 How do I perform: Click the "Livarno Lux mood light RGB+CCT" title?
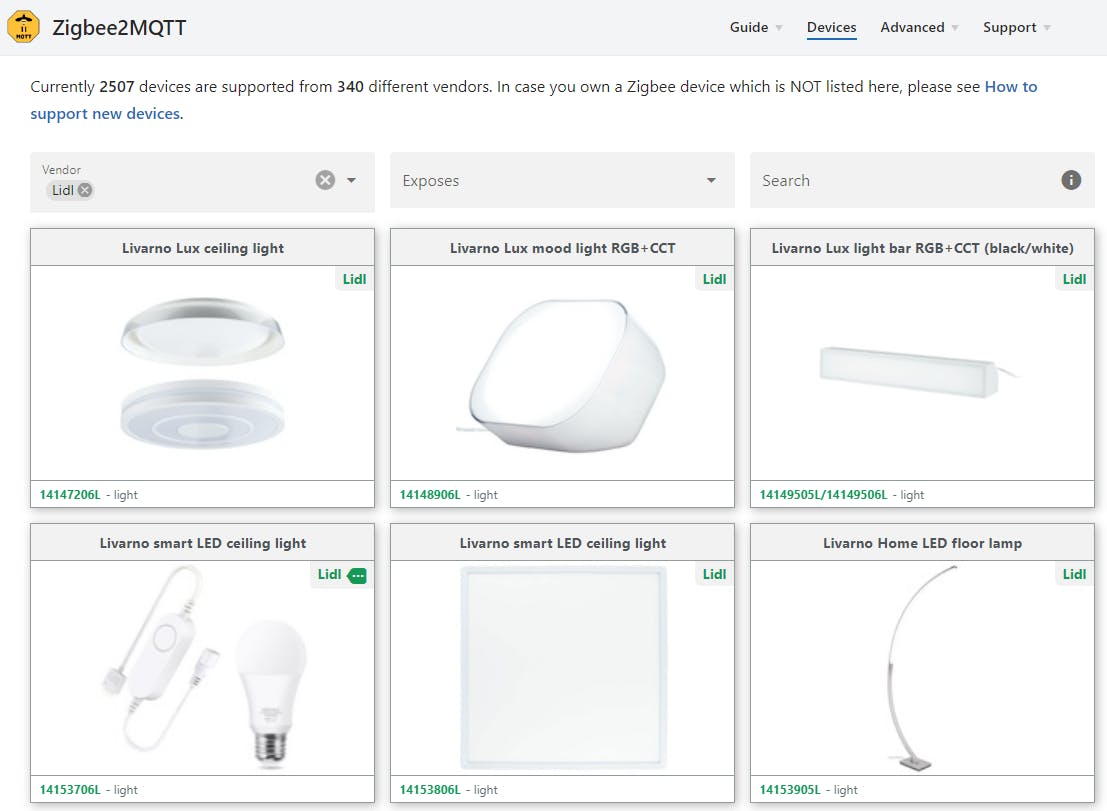(563, 248)
